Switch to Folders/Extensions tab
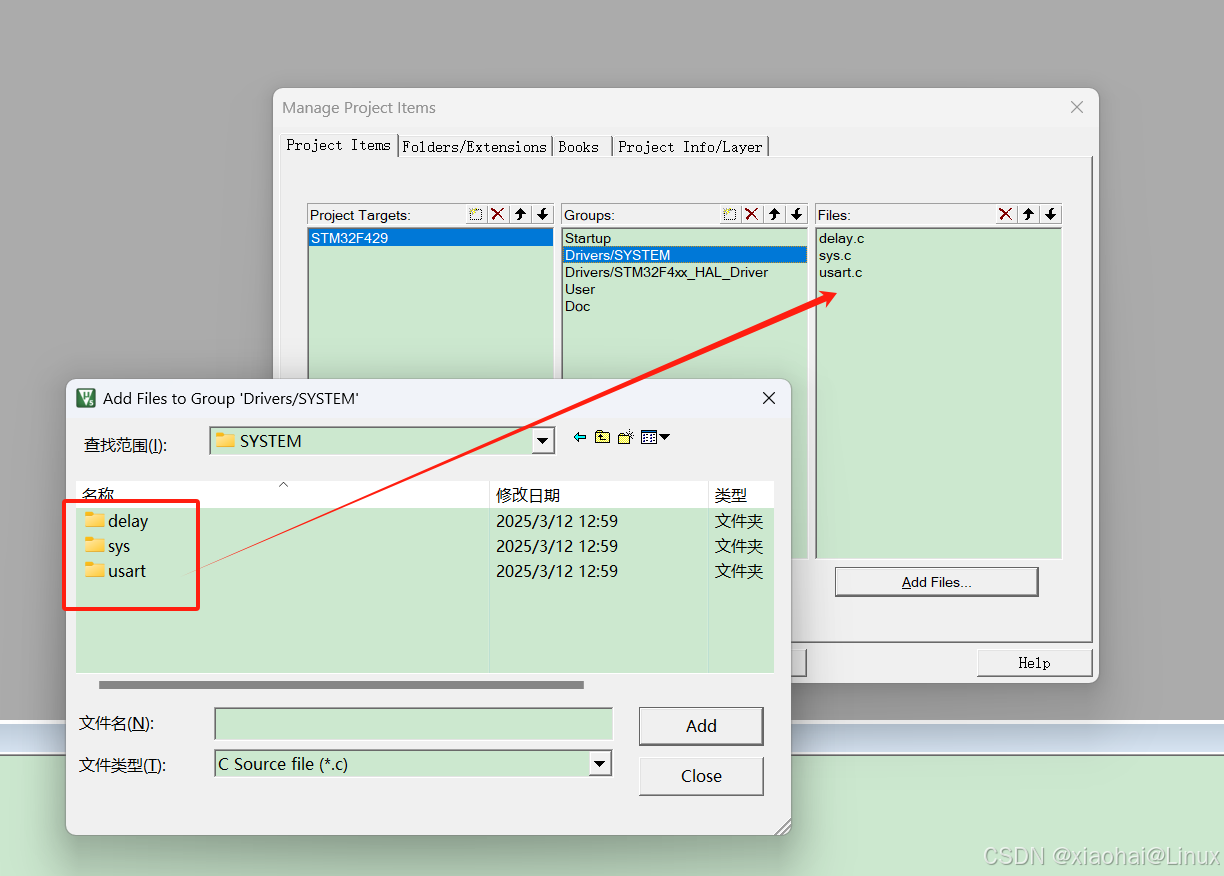 tap(475, 147)
